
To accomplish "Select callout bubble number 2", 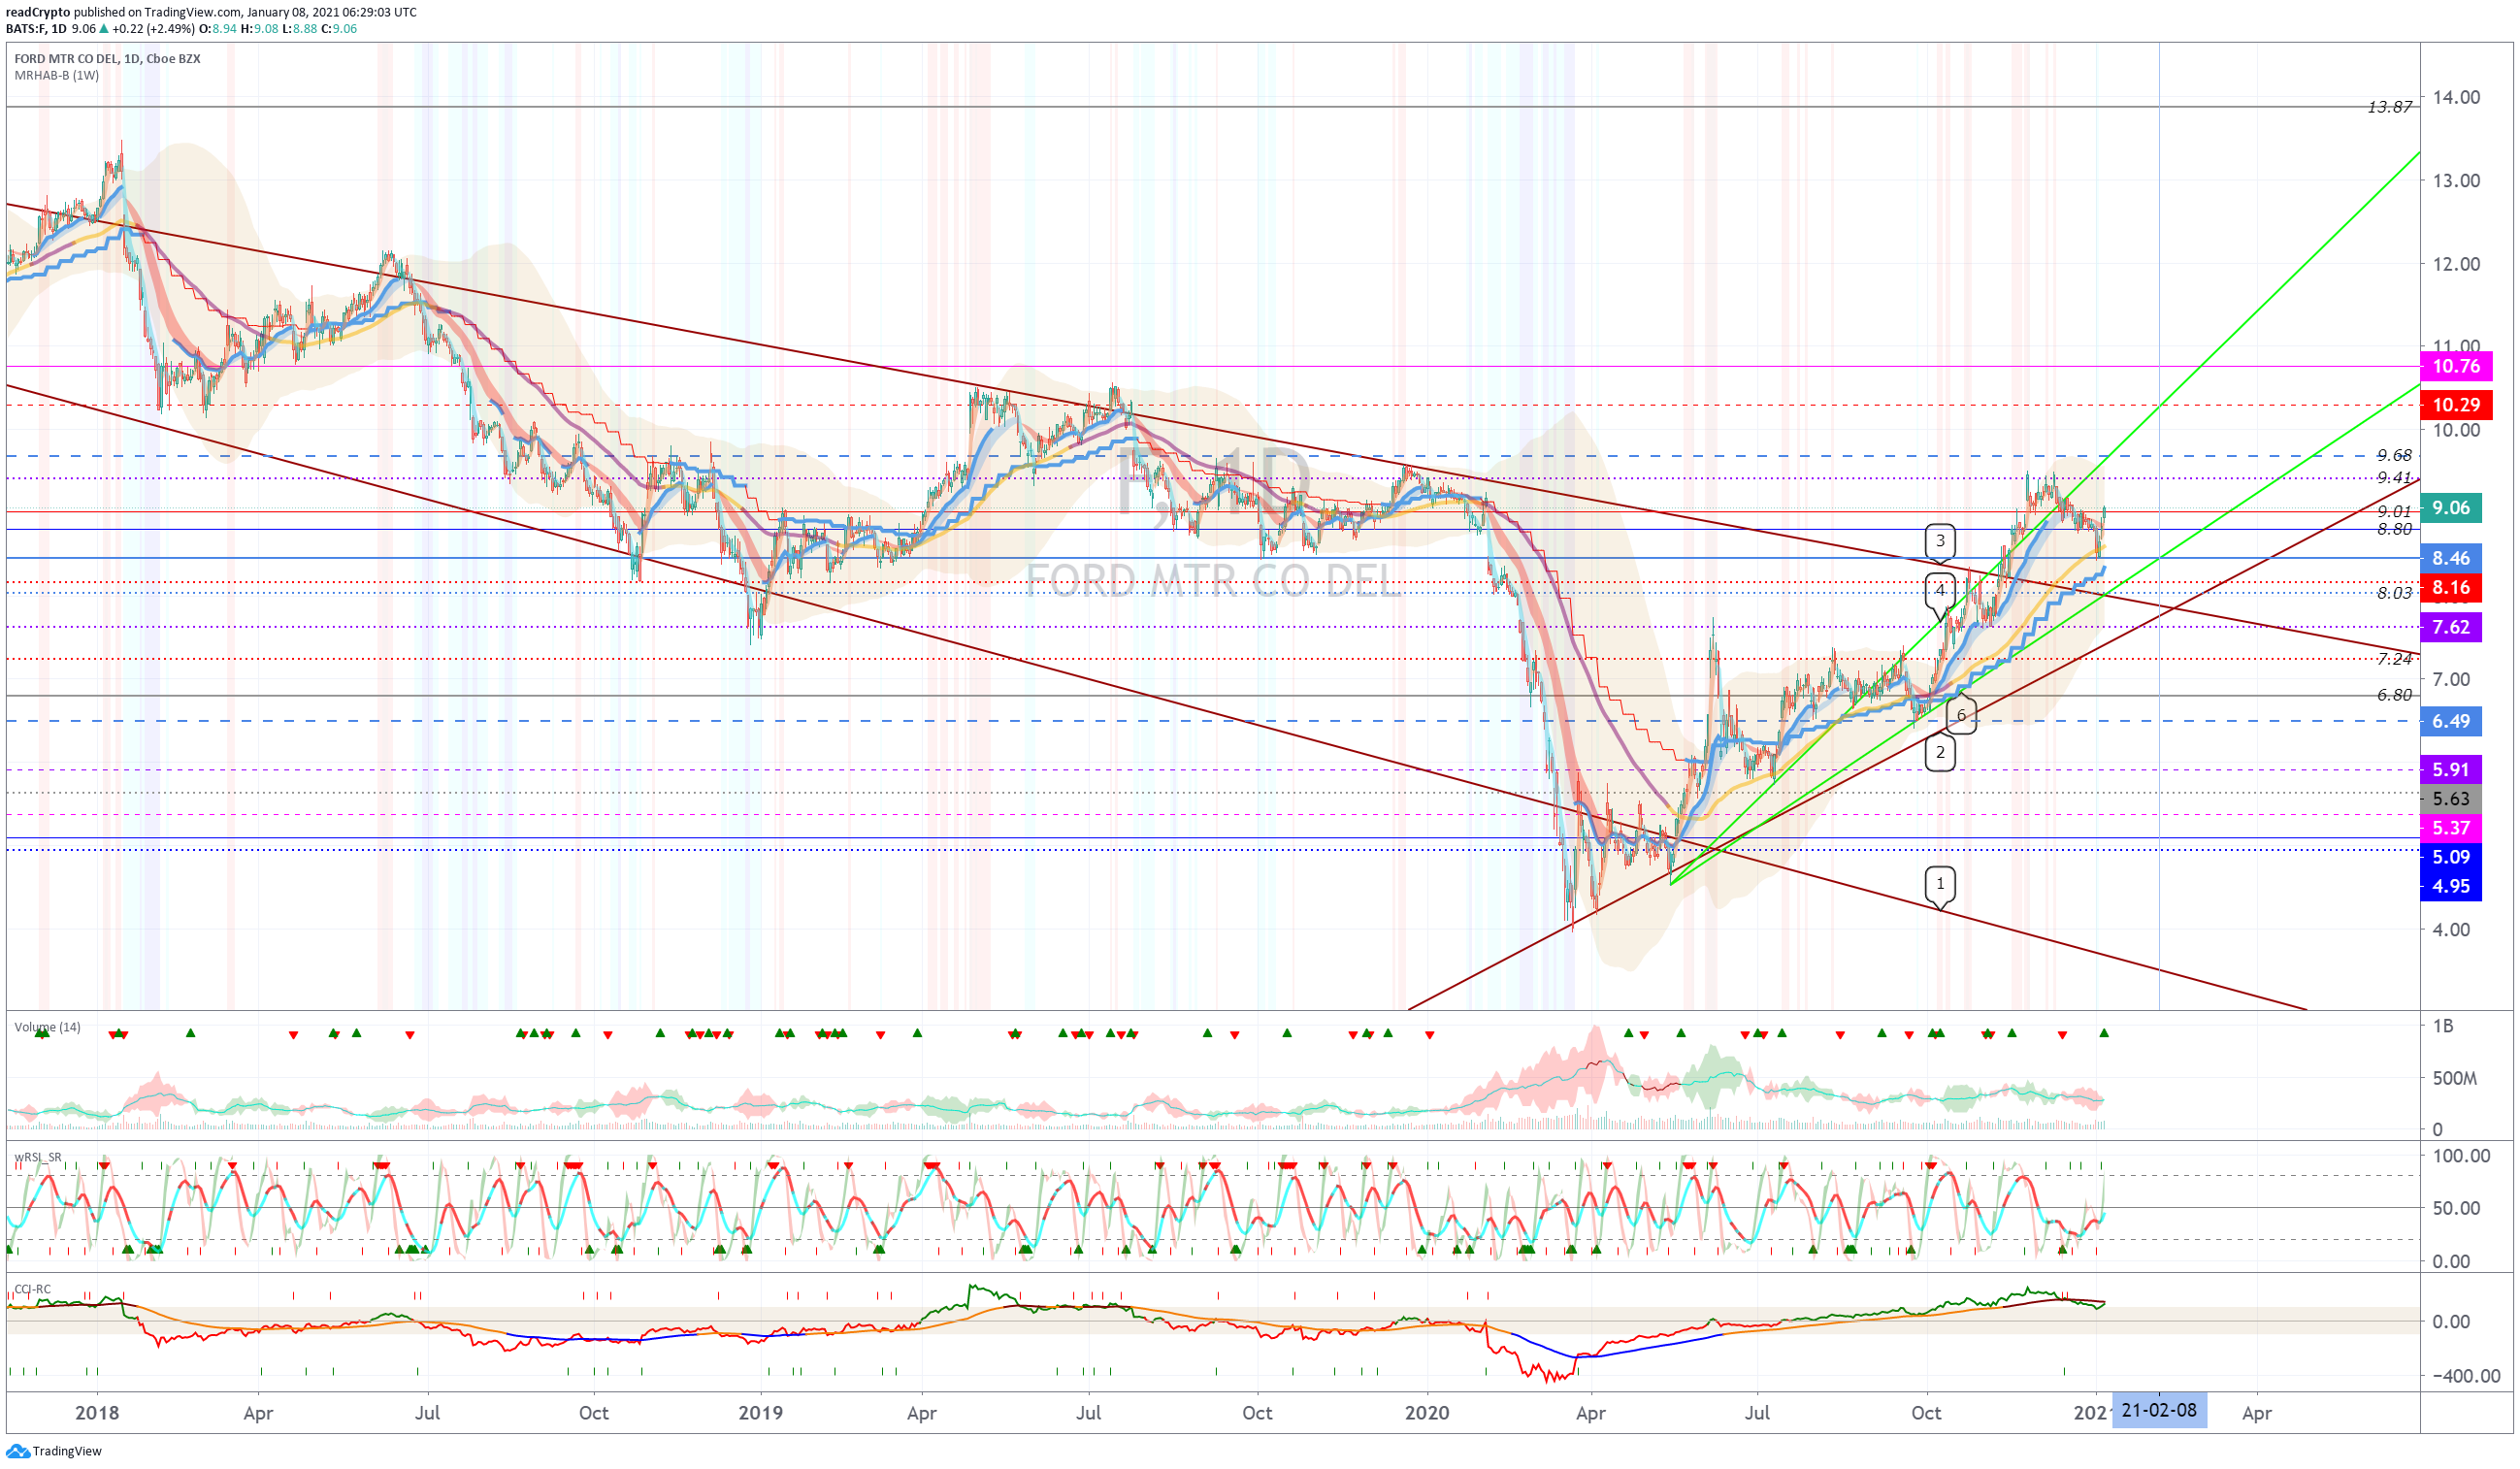I will [x=1940, y=752].
